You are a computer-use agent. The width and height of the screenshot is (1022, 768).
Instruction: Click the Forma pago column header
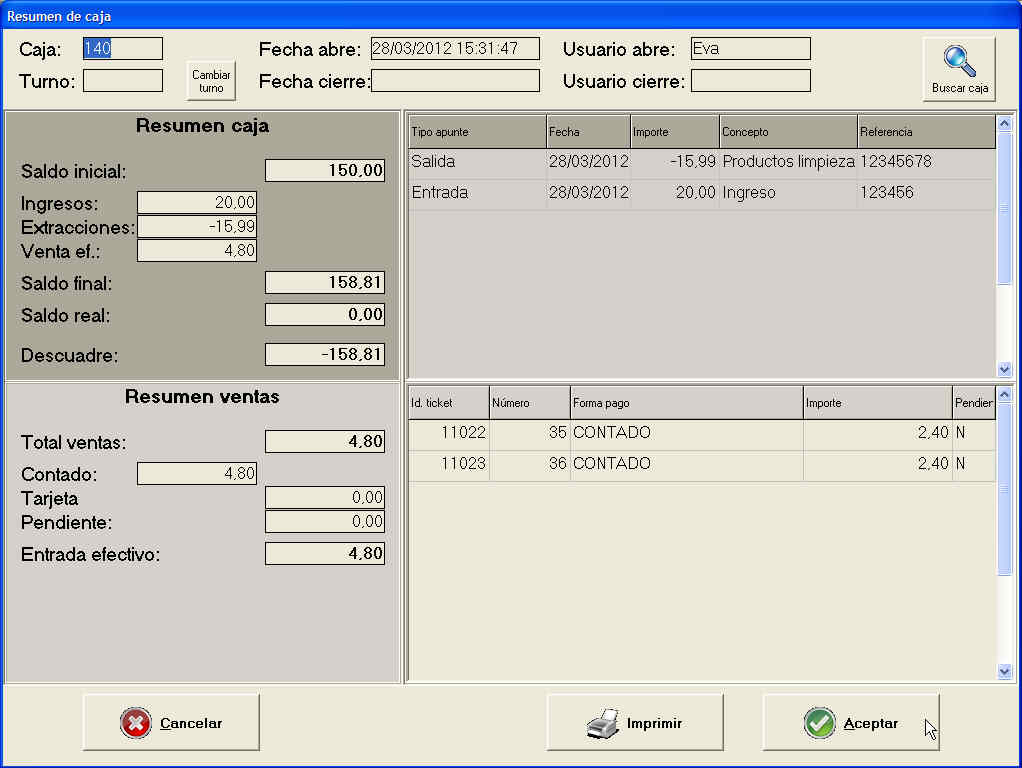[x=686, y=403]
